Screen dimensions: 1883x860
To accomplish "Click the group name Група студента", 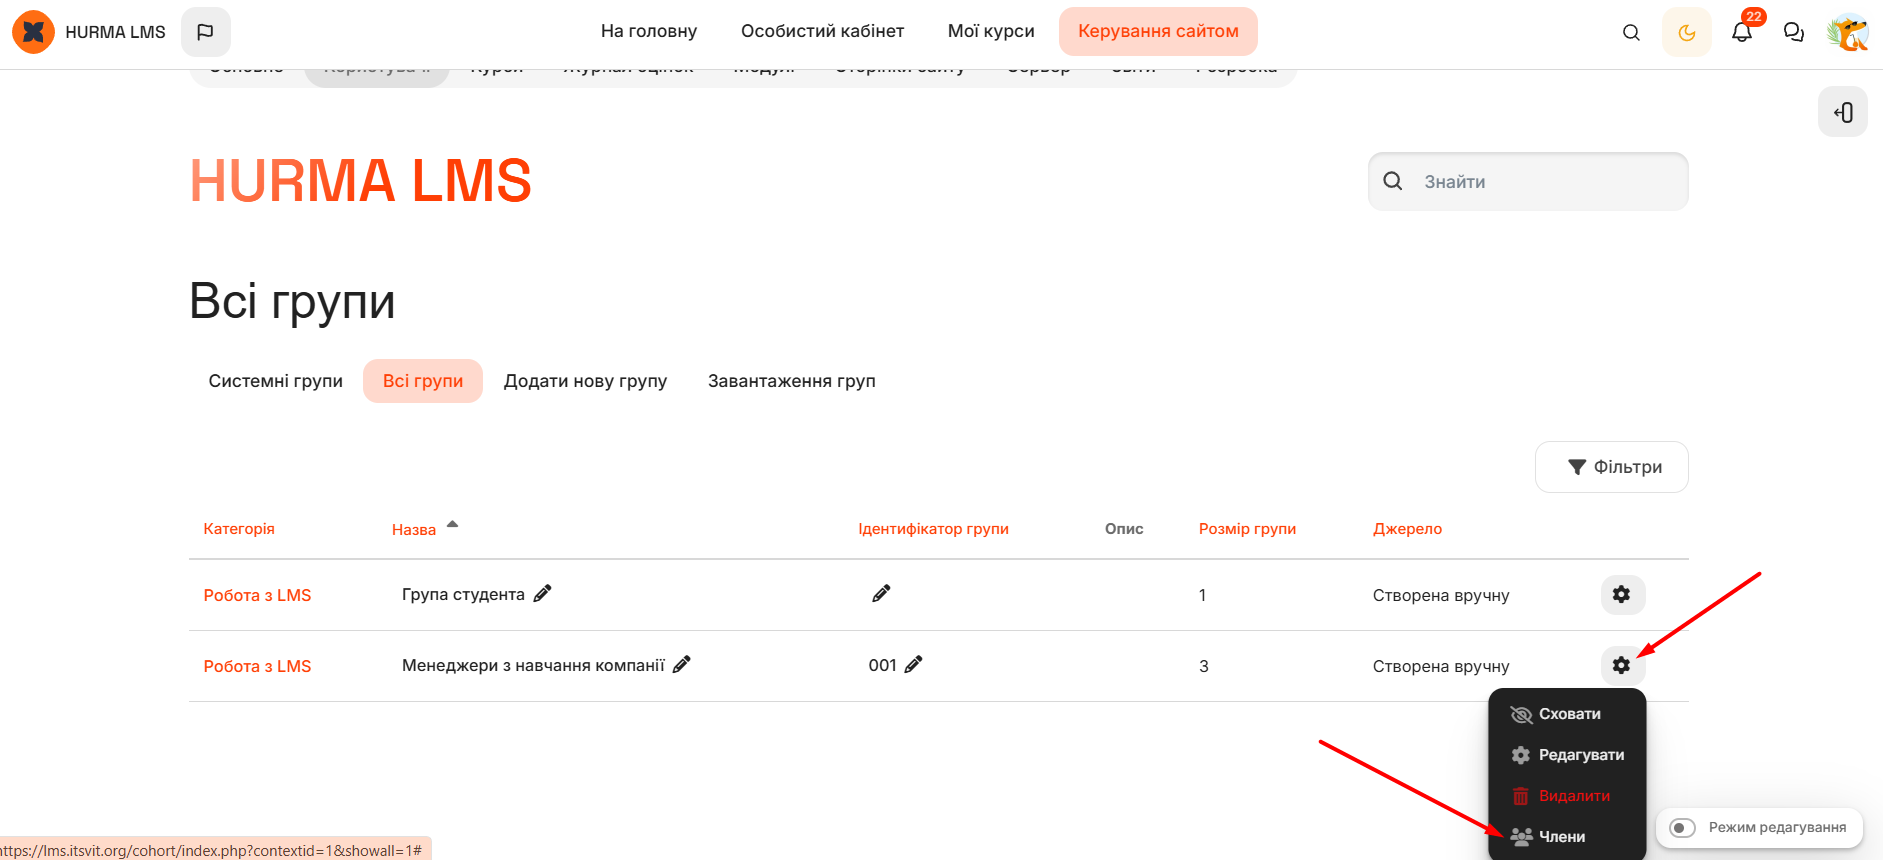I will pos(463,594).
